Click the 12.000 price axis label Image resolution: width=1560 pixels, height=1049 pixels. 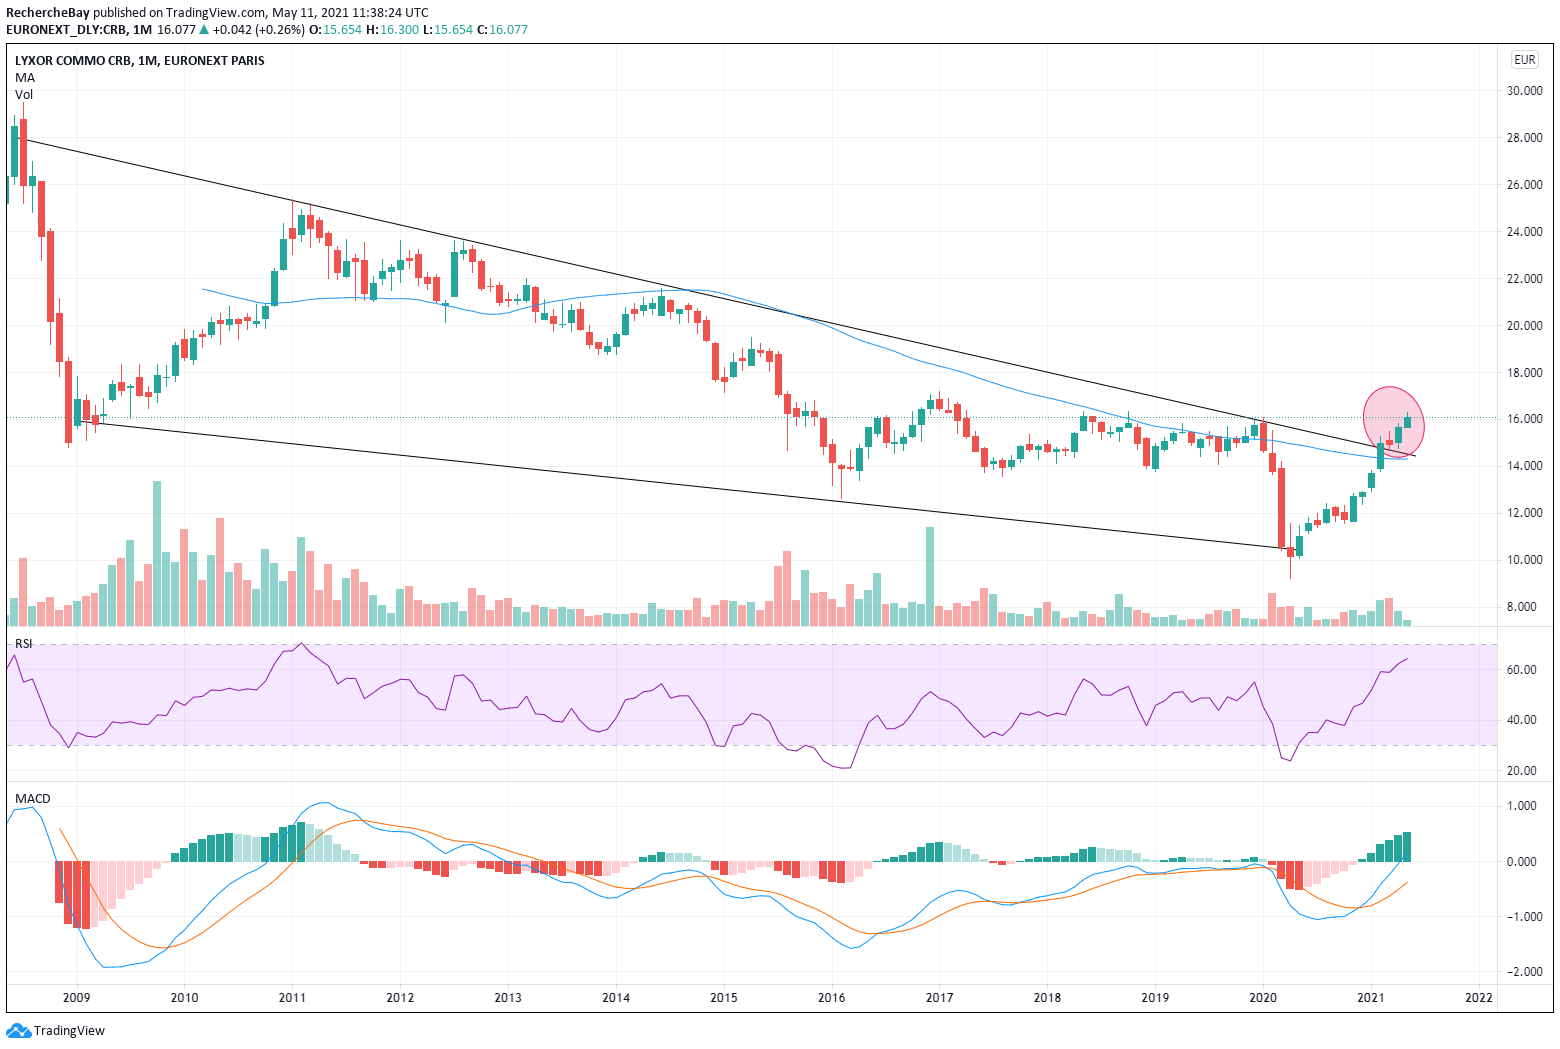1524,513
